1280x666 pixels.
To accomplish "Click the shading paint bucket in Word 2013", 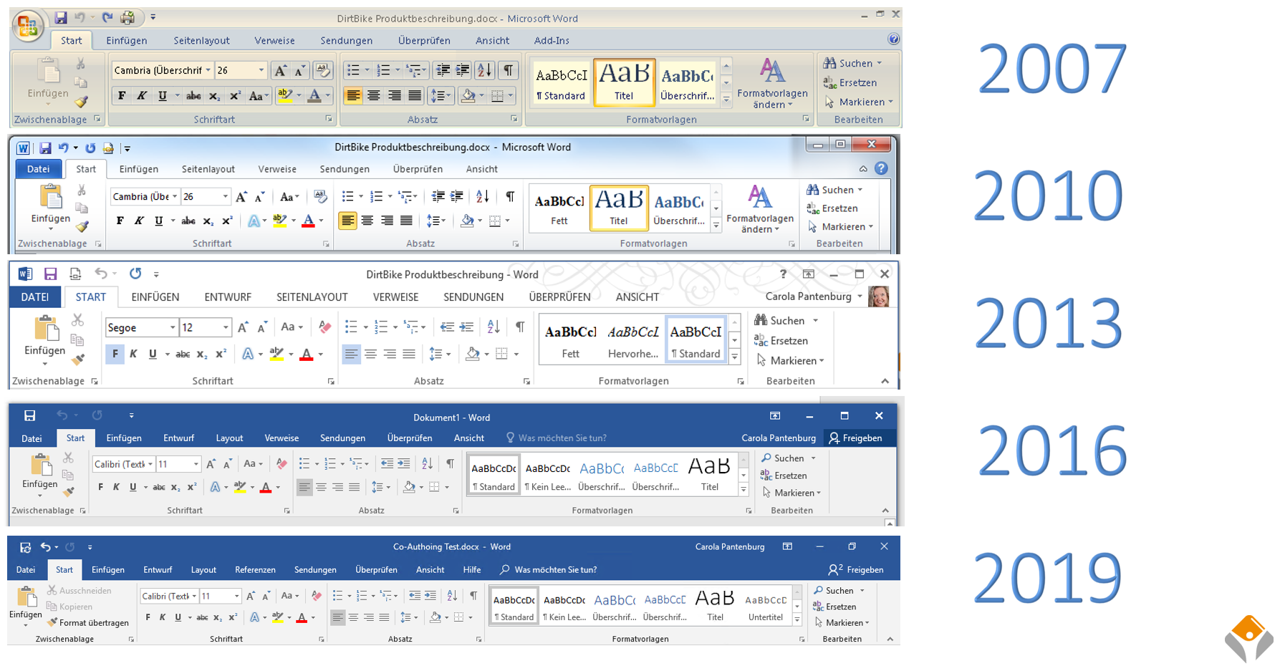I will coord(472,354).
